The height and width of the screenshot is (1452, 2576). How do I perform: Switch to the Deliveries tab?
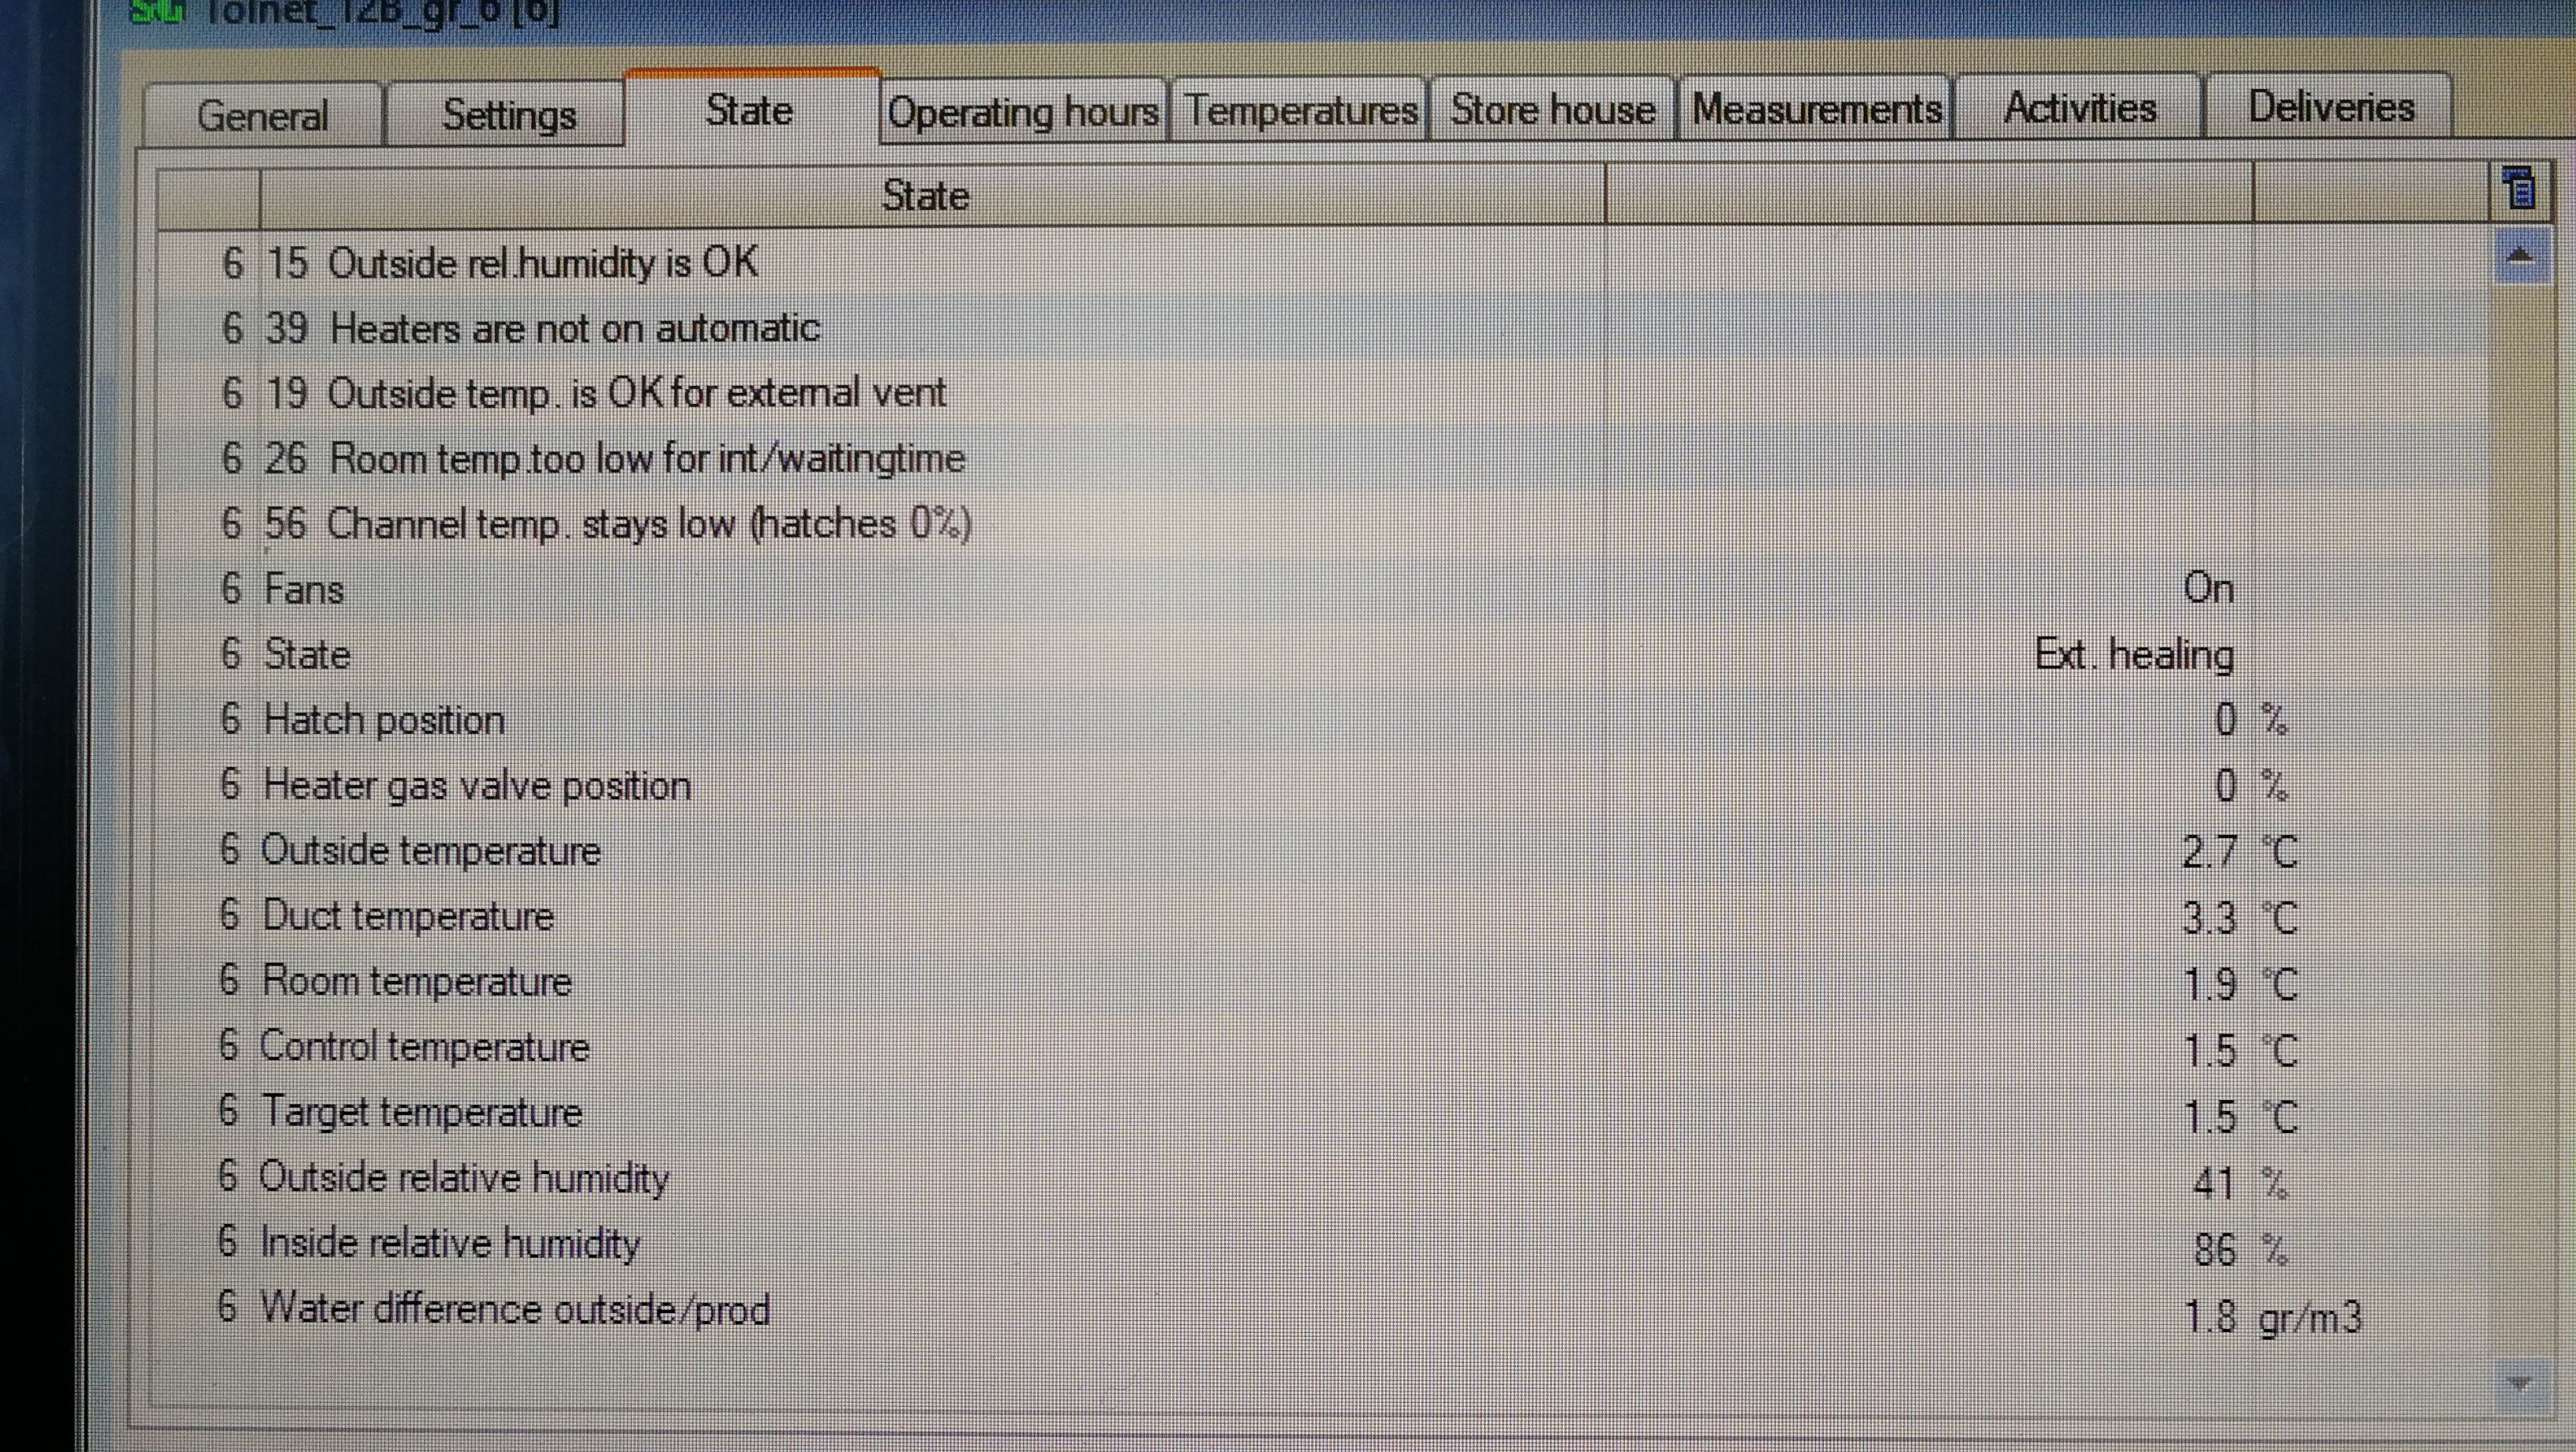(2330, 107)
